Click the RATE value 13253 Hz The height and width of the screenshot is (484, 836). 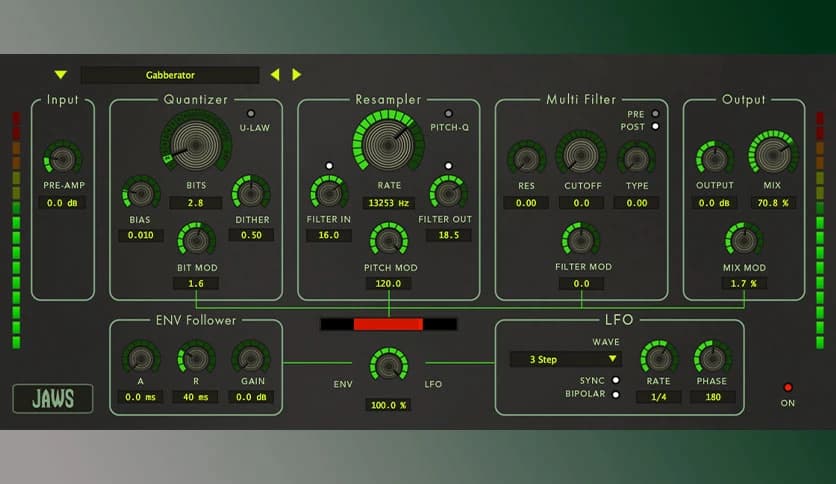tap(389, 203)
